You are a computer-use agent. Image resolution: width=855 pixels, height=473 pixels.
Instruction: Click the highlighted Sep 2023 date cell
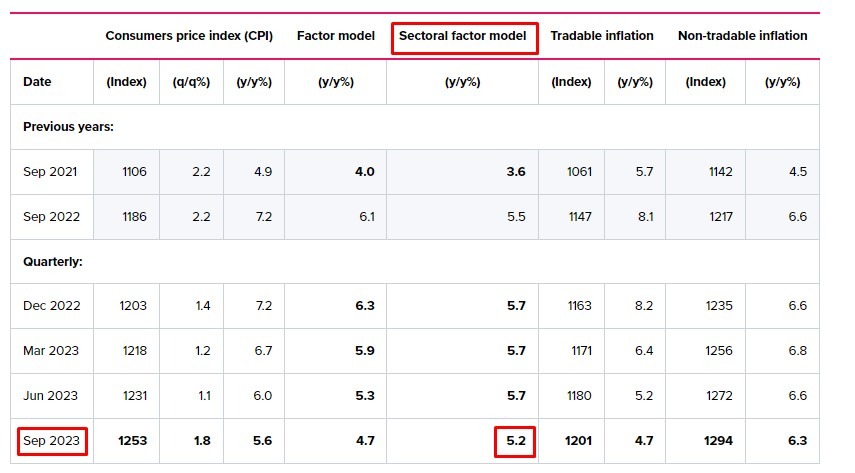point(52,441)
